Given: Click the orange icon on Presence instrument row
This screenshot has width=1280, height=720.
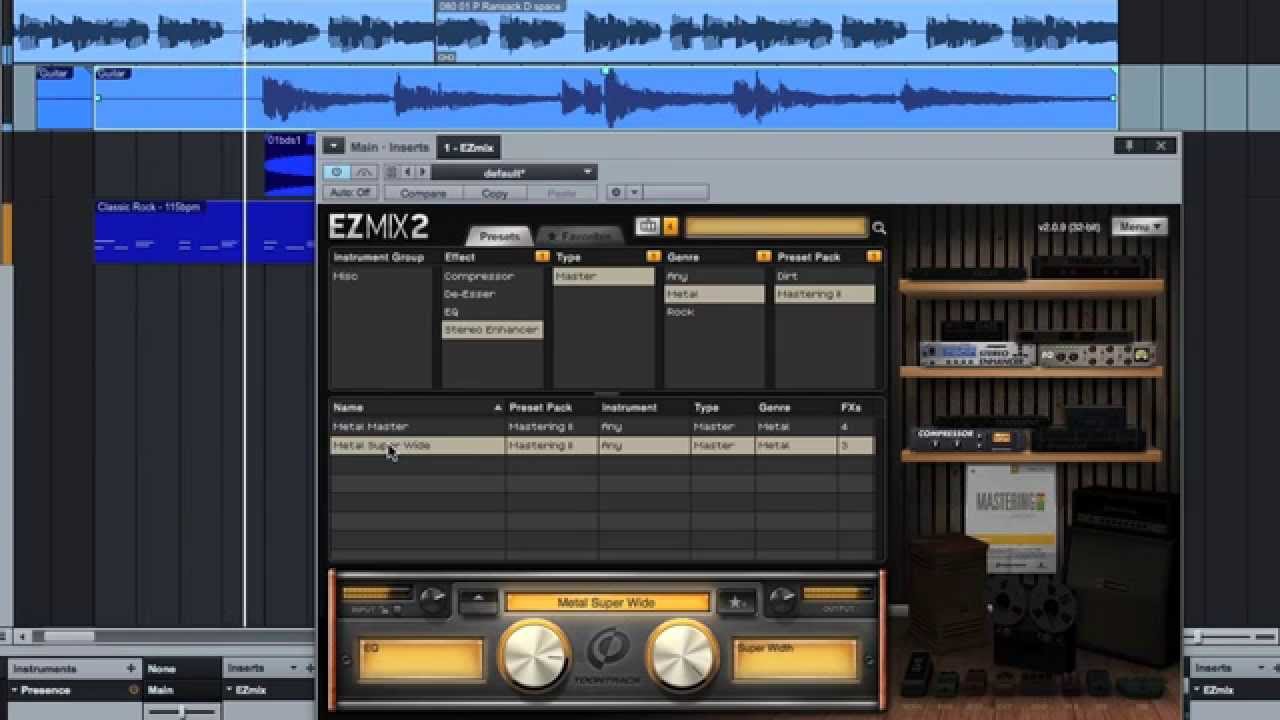Looking at the screenshot, I should coord(133,690).
